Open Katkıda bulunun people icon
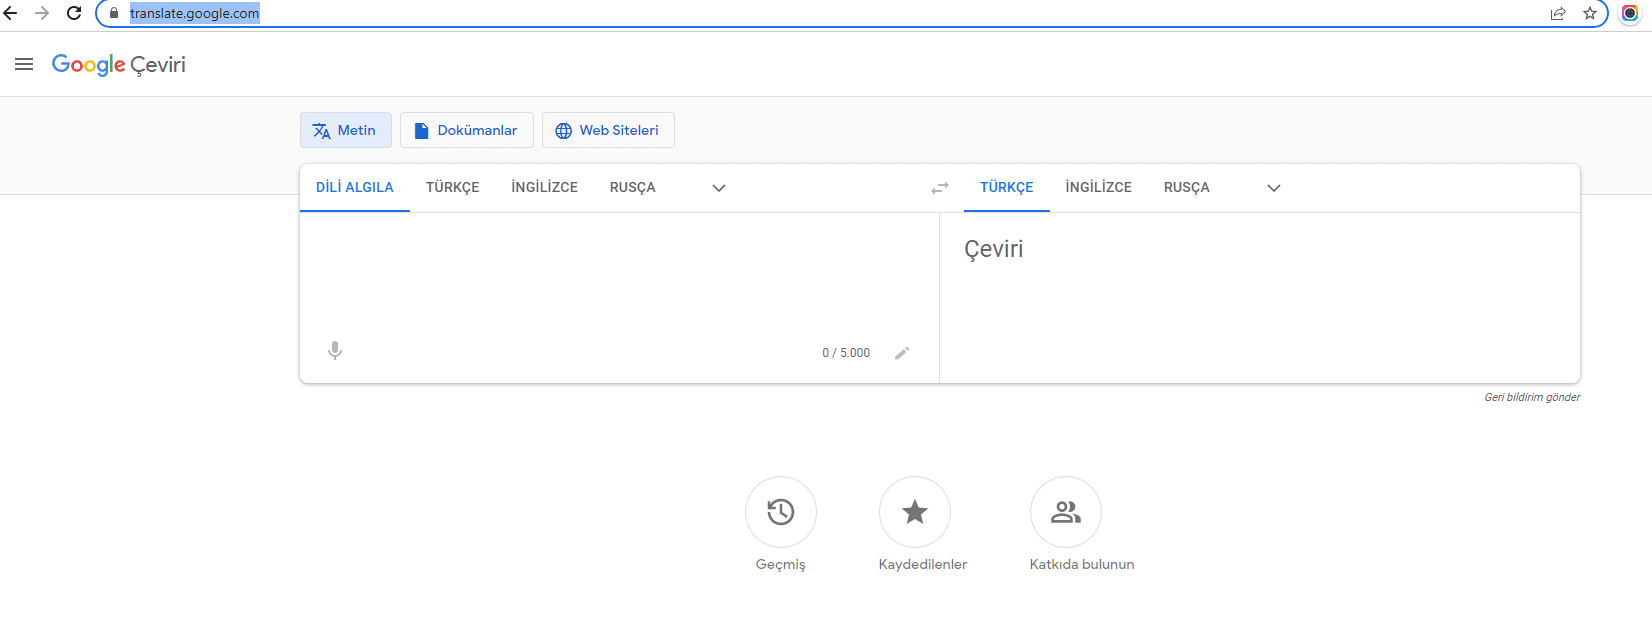The height and width of the screenshot is (618, 1652). (1065, 512)
